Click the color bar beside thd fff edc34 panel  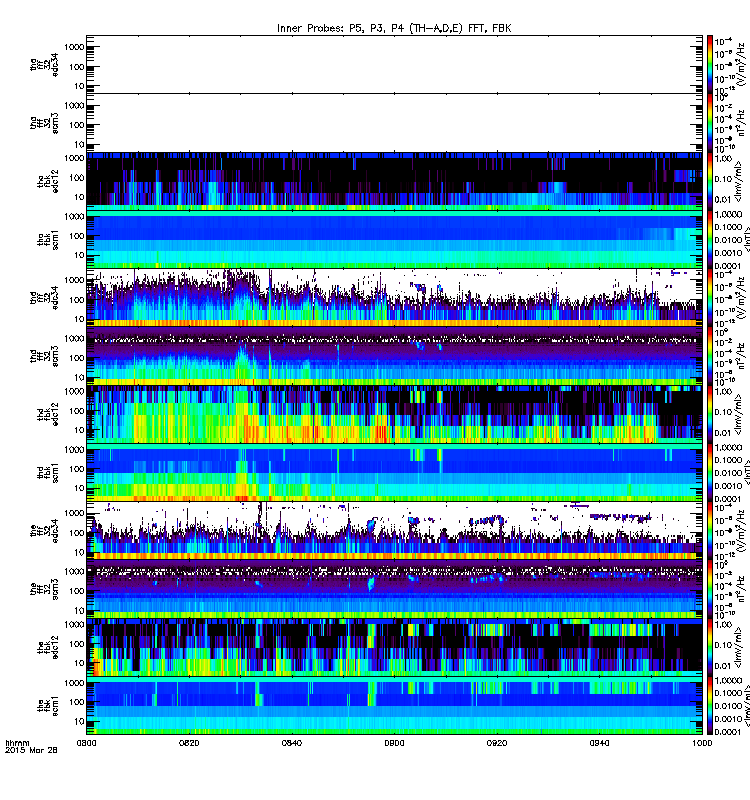710,297
